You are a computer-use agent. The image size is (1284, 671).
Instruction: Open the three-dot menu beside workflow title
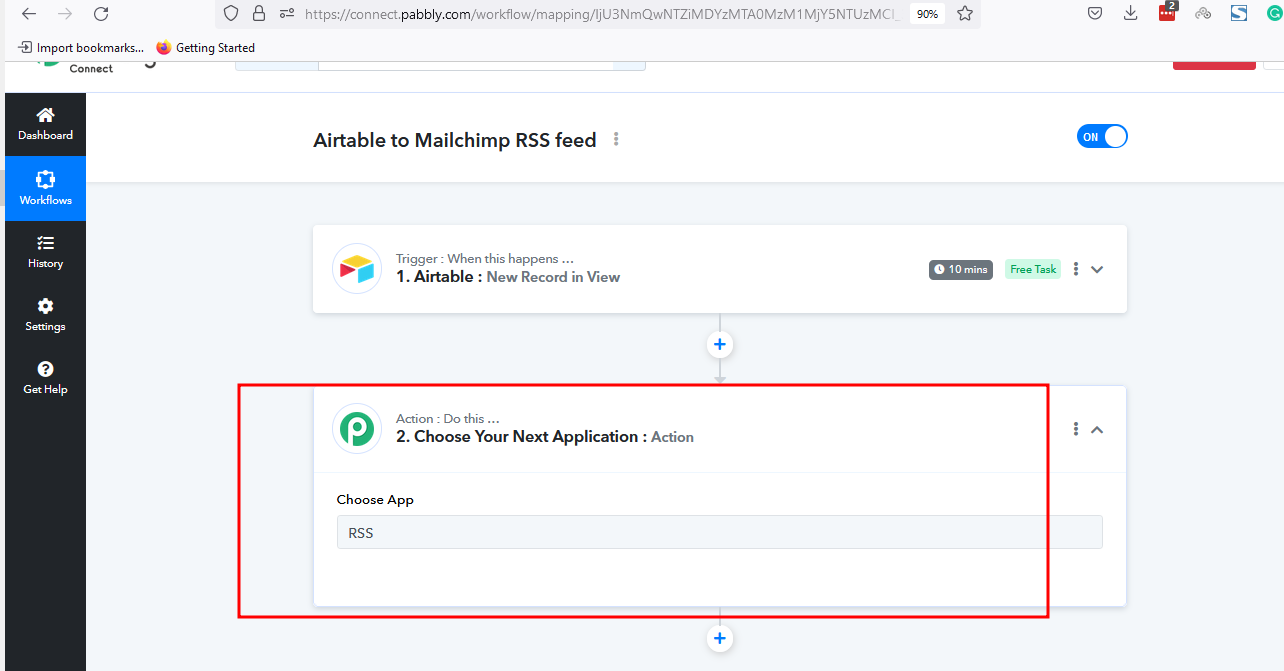[616, 139]
